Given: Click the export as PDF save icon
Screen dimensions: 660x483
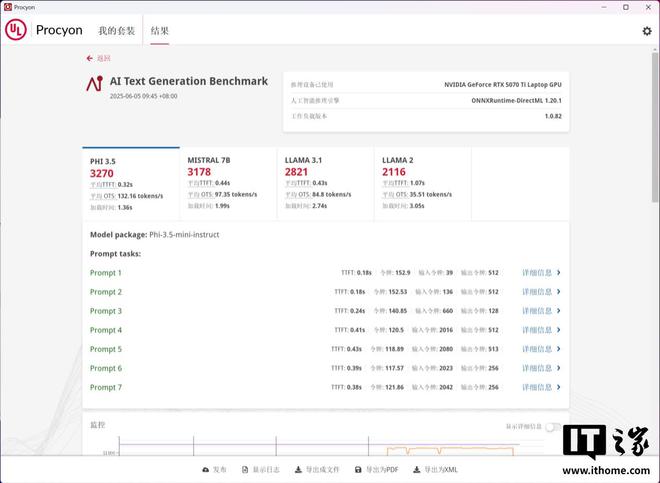Looking at the screenshot, I should click(358, 470).
